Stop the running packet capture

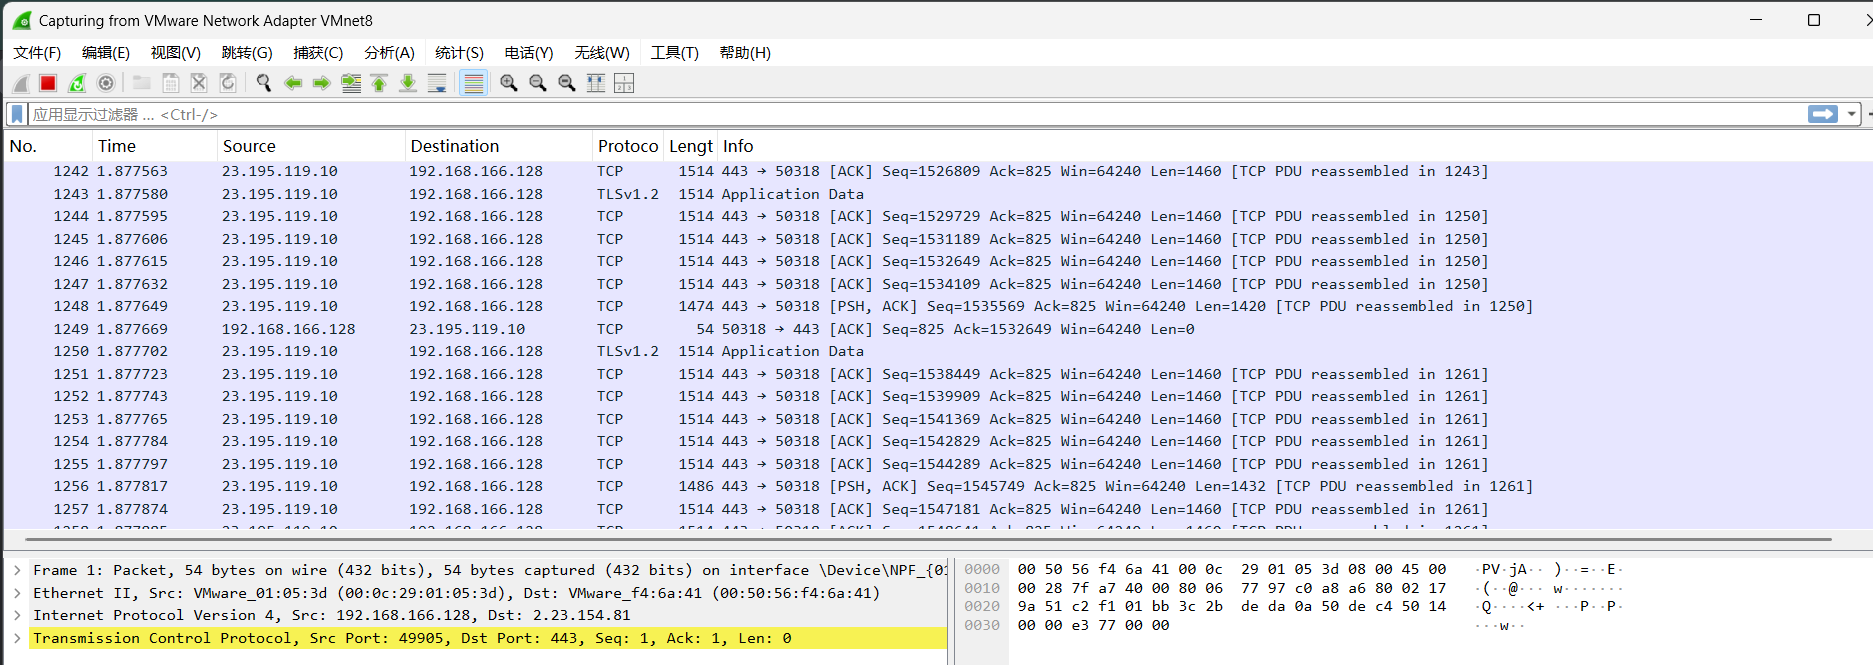(x=48, y=83)
